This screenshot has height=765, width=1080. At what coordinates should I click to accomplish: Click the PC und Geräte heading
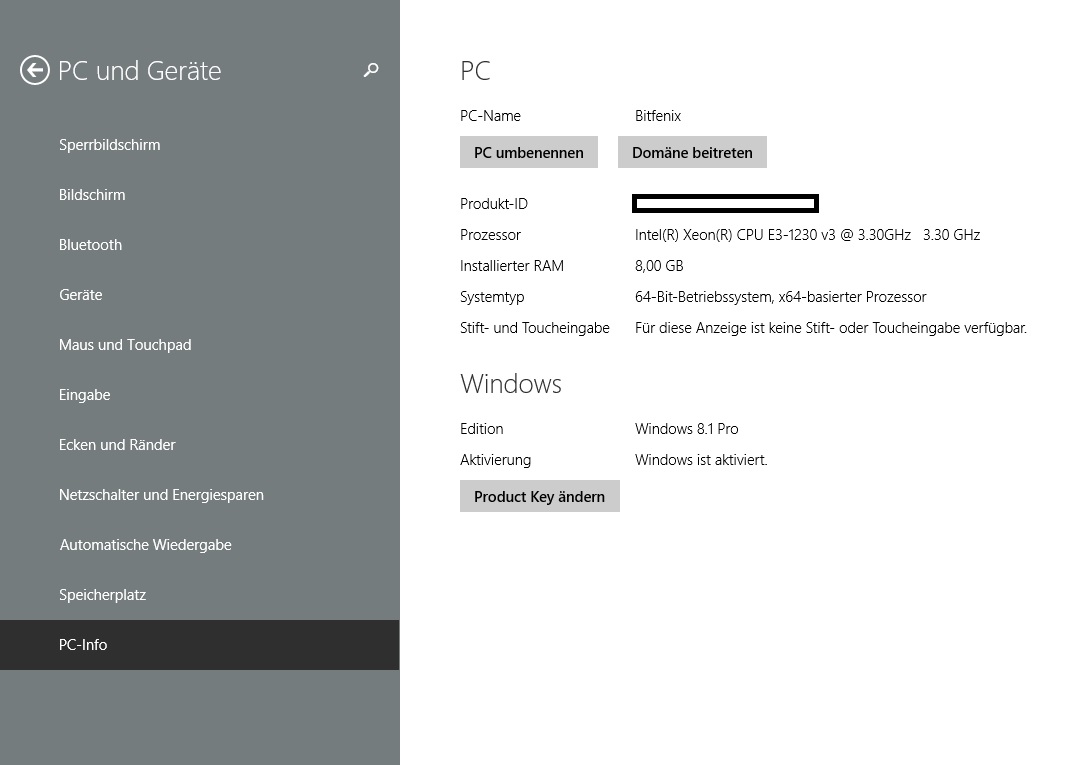(x=140, y=71)
